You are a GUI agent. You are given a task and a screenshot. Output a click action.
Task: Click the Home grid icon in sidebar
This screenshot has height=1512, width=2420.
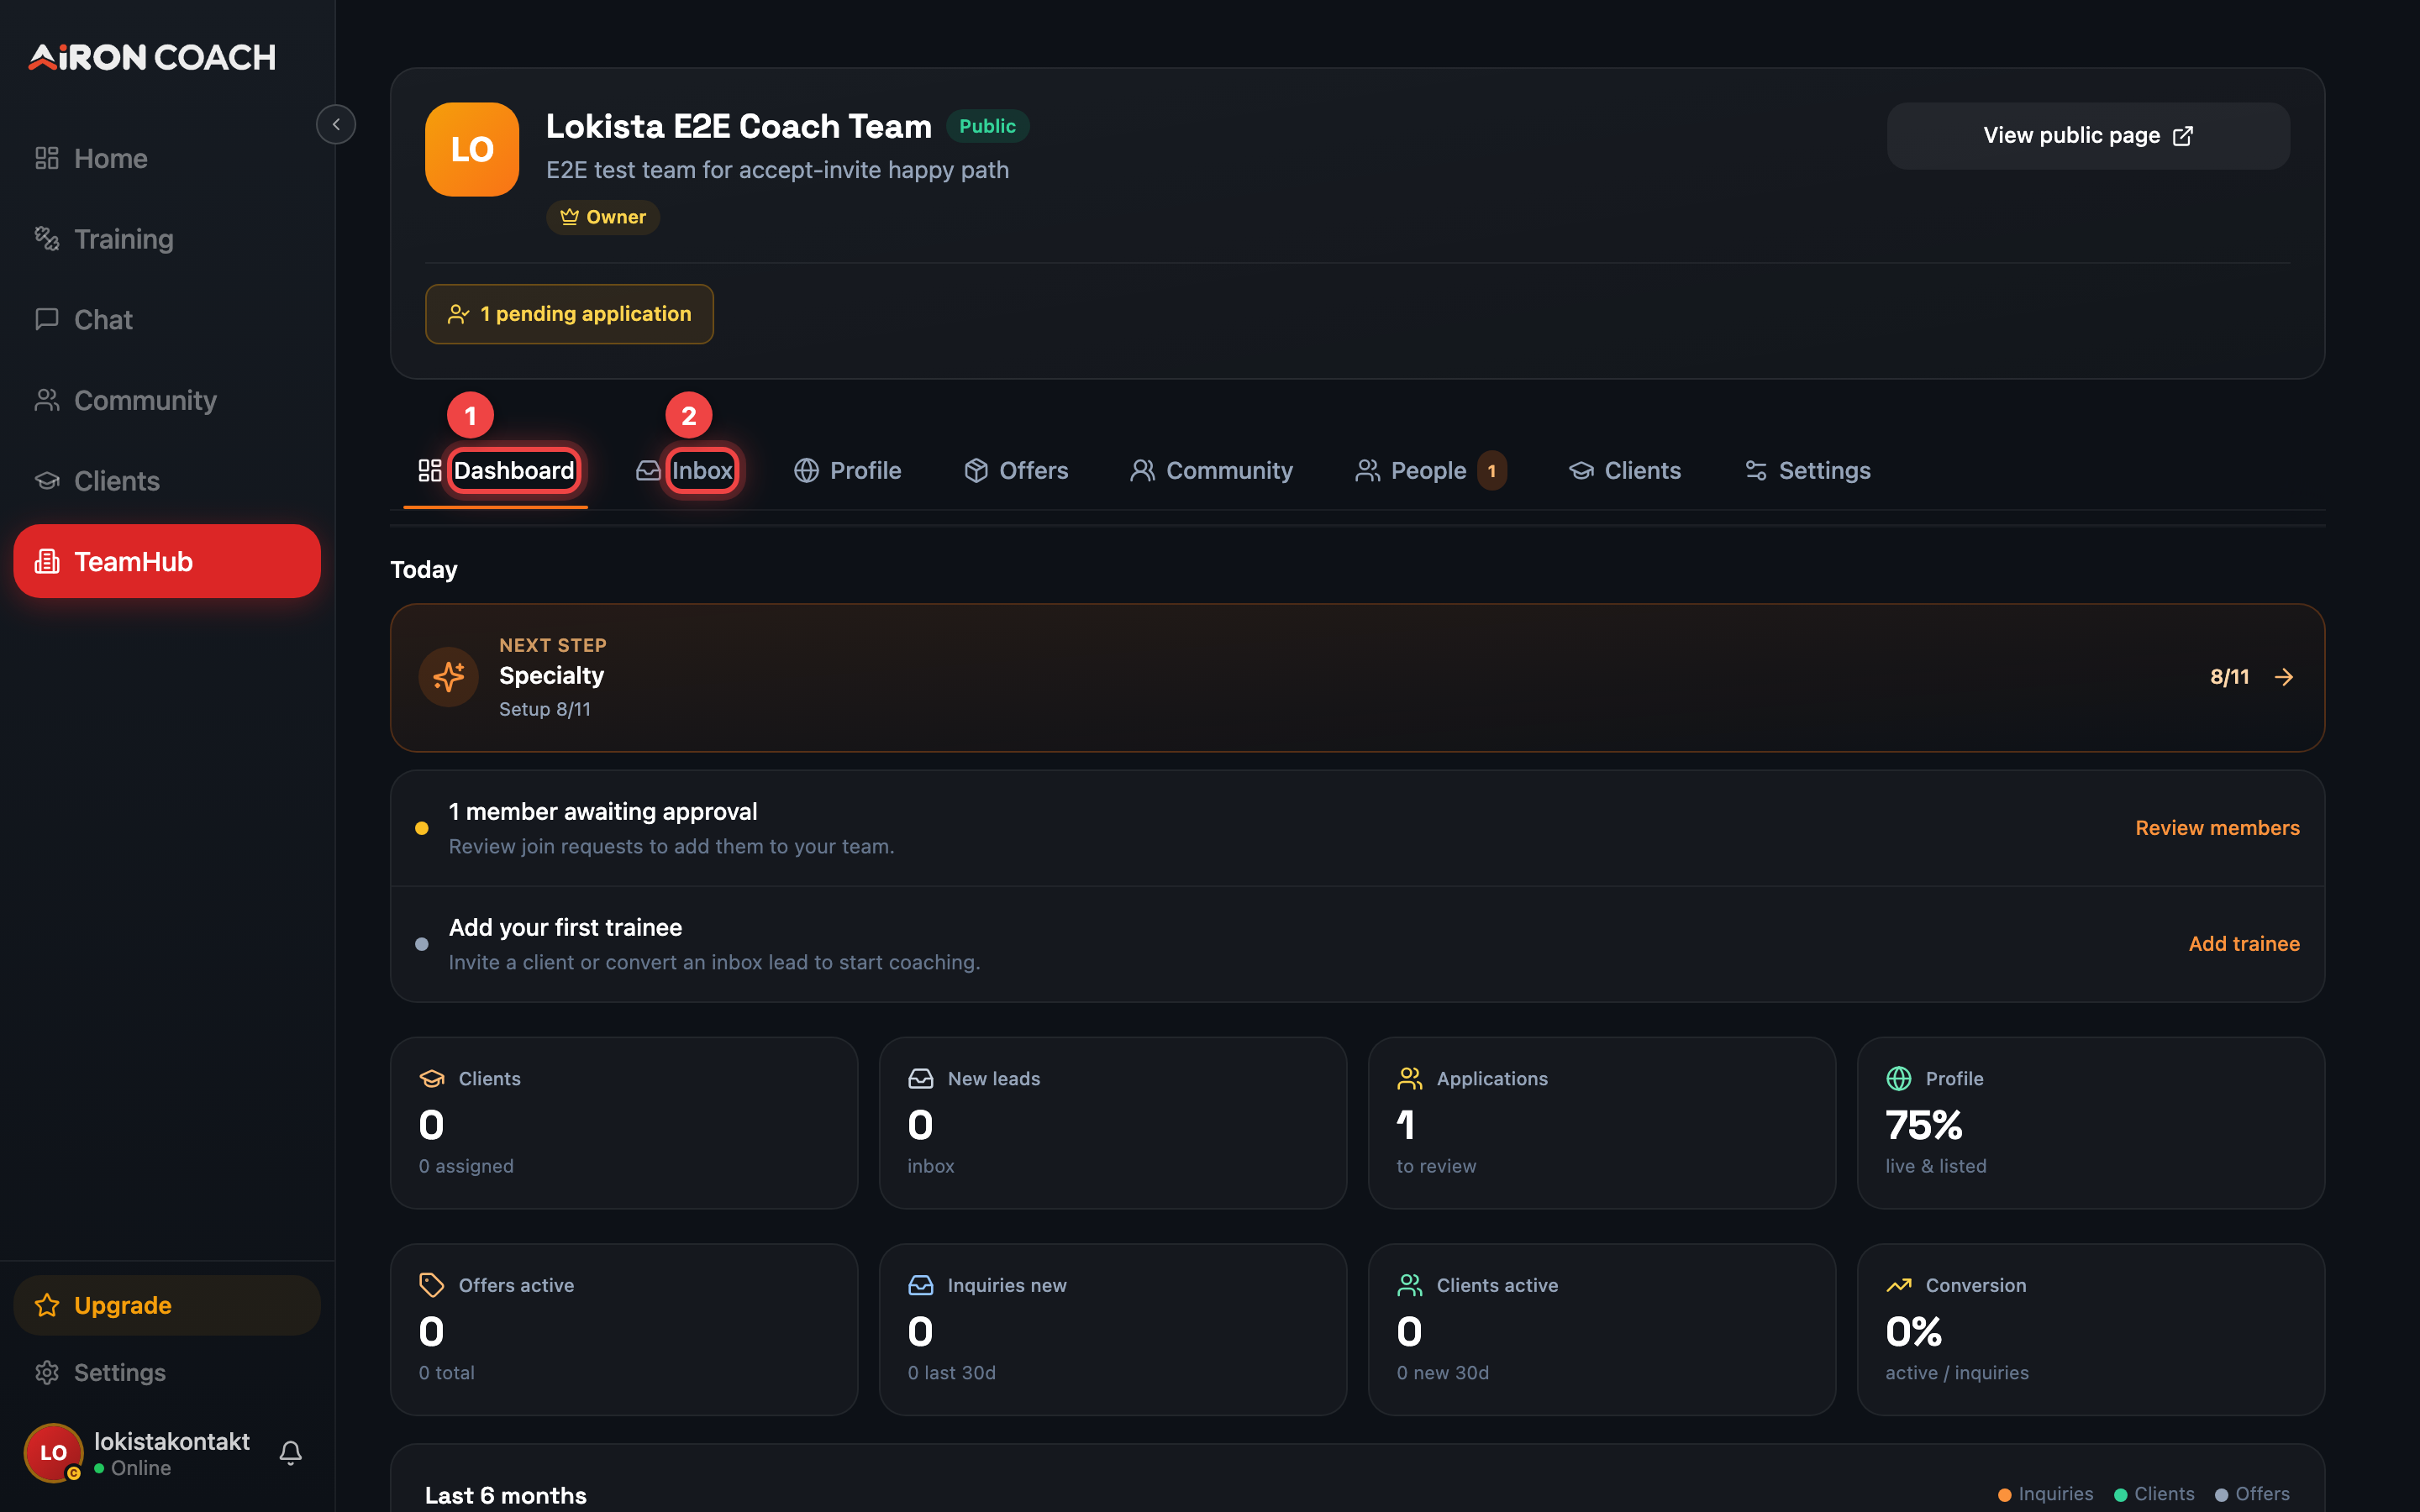47,158
